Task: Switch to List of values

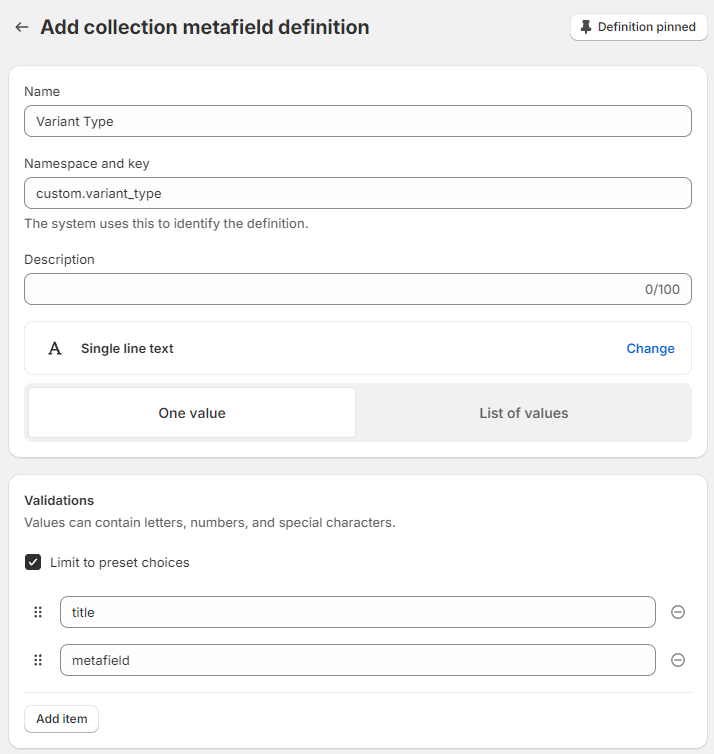Action: tap(523, 413)
